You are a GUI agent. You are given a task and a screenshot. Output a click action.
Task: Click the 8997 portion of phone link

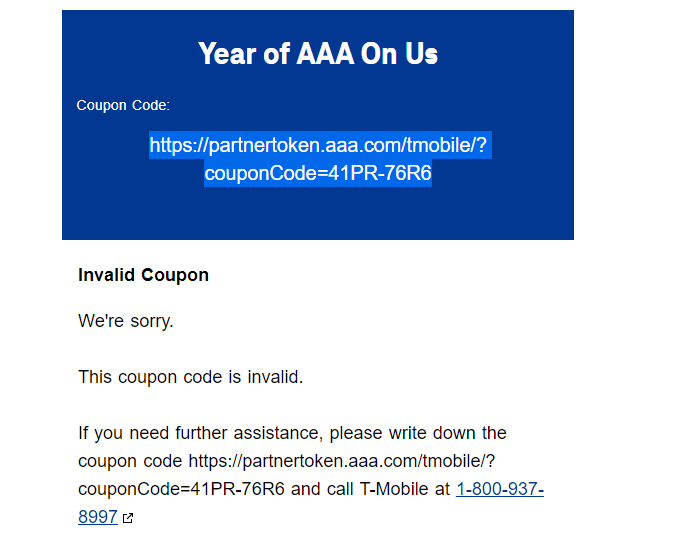tap(98, 516)
